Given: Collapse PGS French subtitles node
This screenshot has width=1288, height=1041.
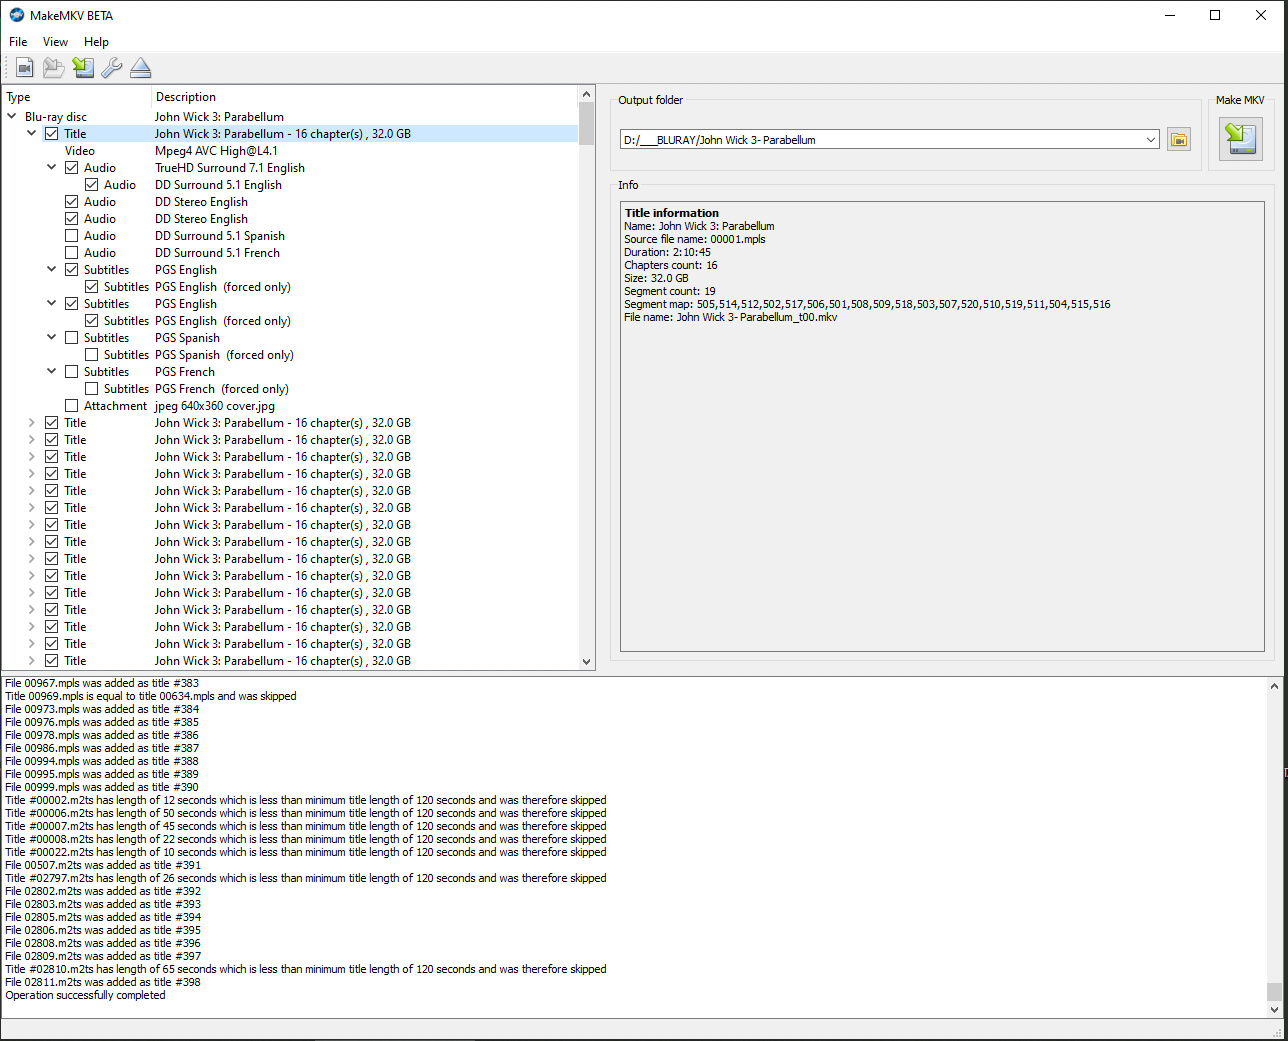Looking at the screenshot, I should click(x=52, y=372).
